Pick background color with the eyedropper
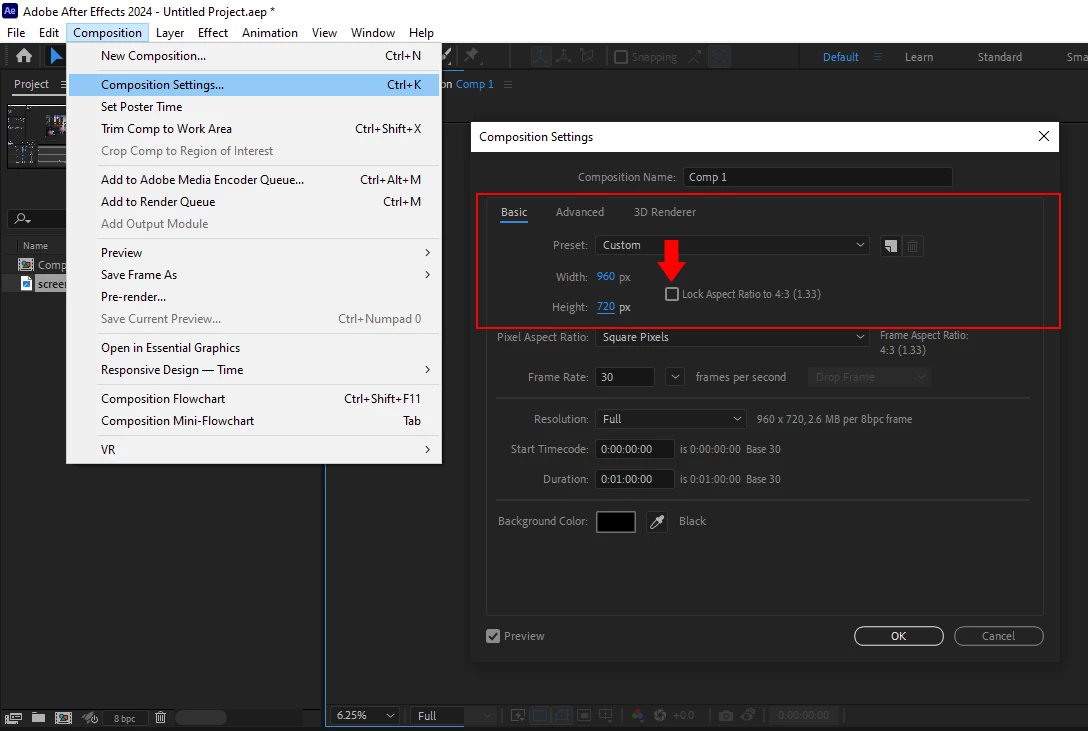Screen dimensions: 1088x731 [656, 522]
